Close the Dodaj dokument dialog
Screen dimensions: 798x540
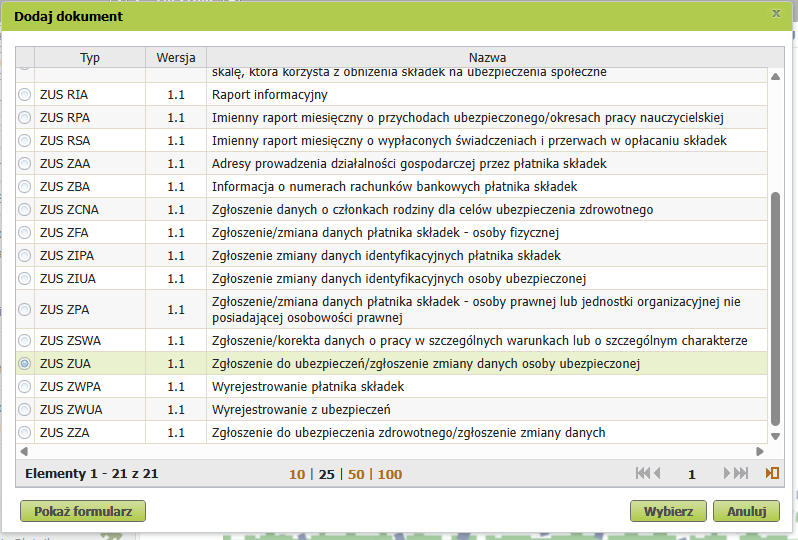point(776,14)
